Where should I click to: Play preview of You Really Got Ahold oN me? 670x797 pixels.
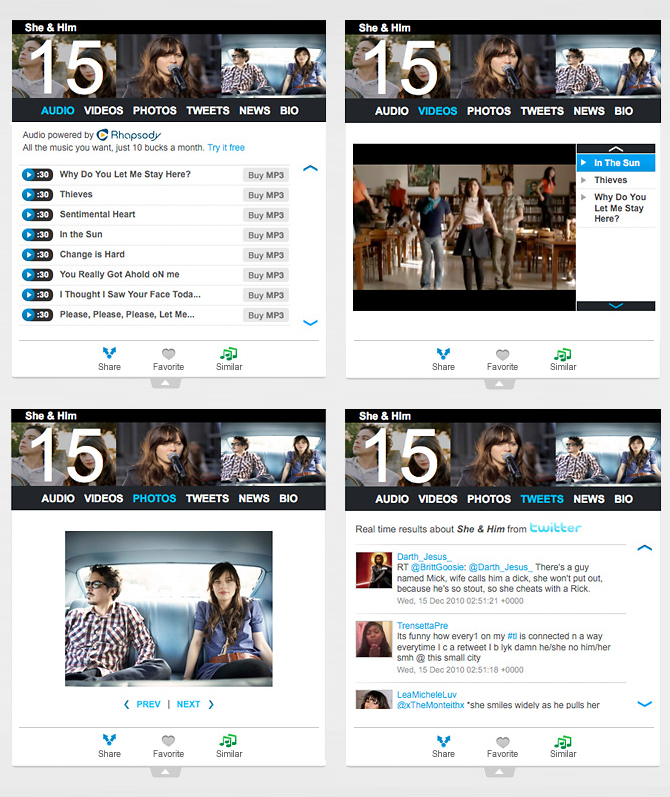coord(37,275)
